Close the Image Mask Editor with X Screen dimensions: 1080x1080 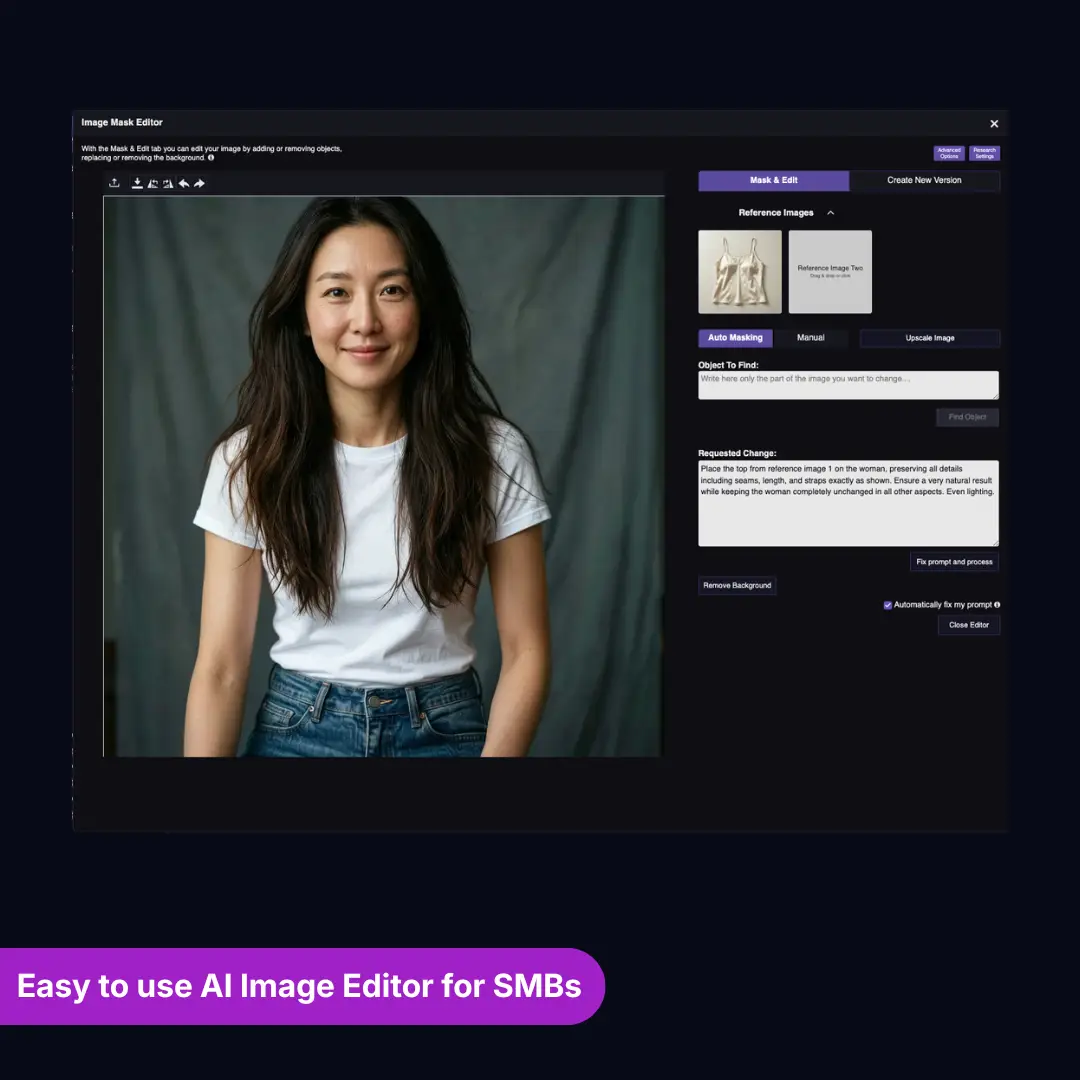[x=994, y=124]
